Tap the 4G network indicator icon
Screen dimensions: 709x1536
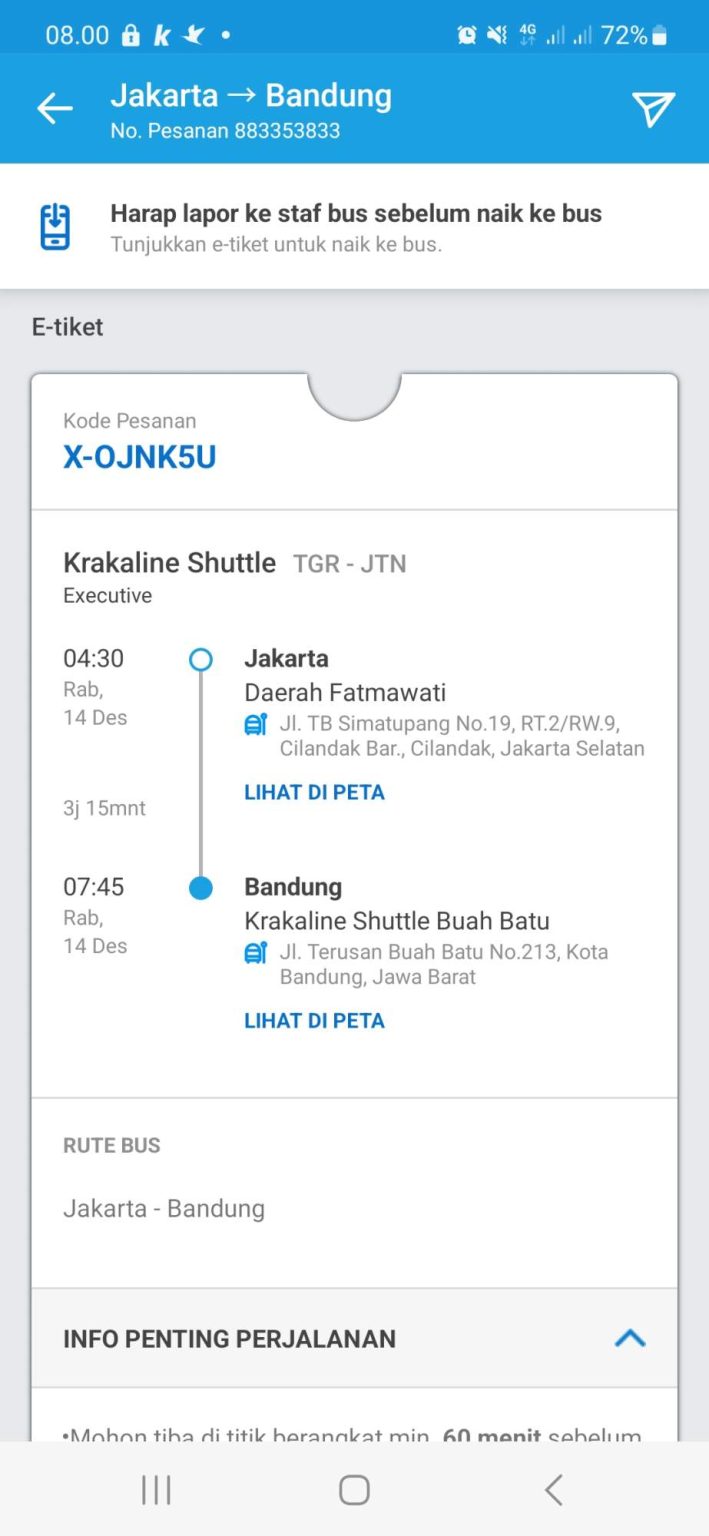[527, 33]
